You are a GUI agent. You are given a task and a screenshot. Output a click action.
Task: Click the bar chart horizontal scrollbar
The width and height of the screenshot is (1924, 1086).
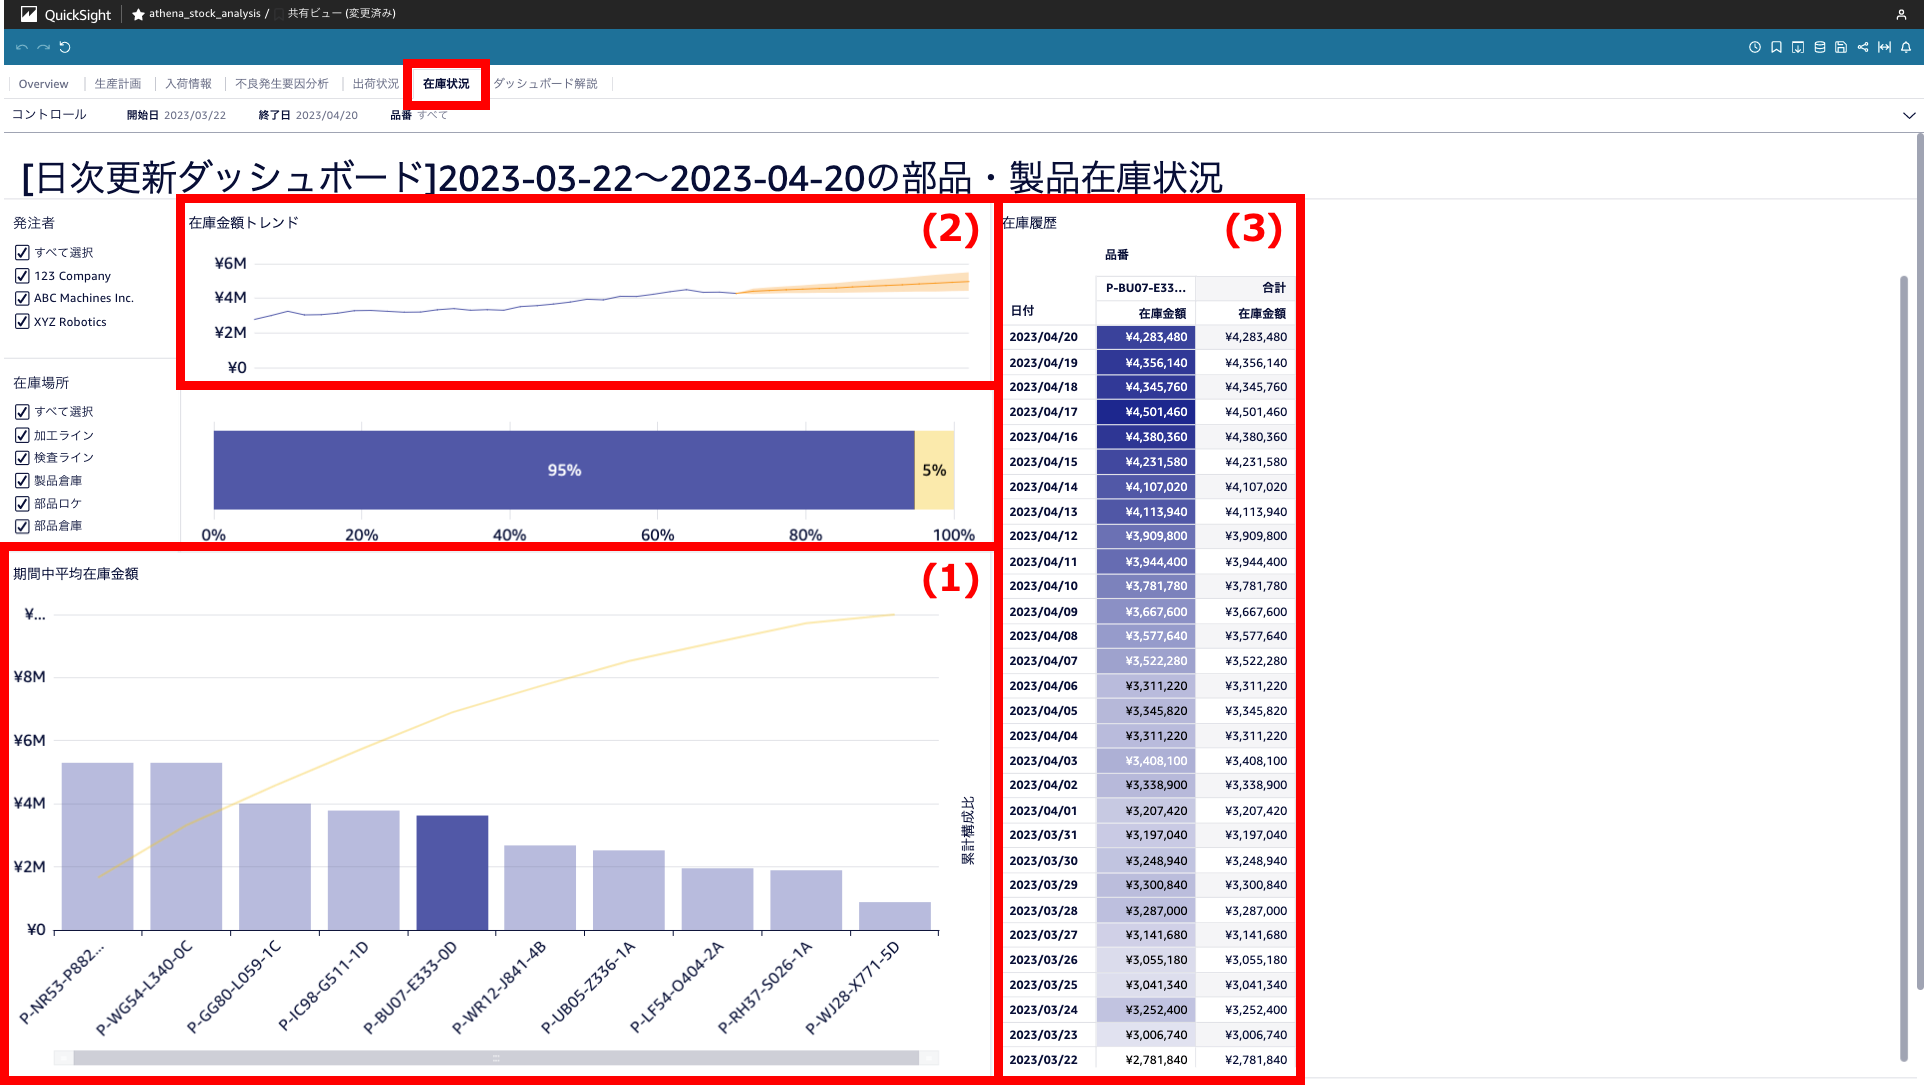496,1057
